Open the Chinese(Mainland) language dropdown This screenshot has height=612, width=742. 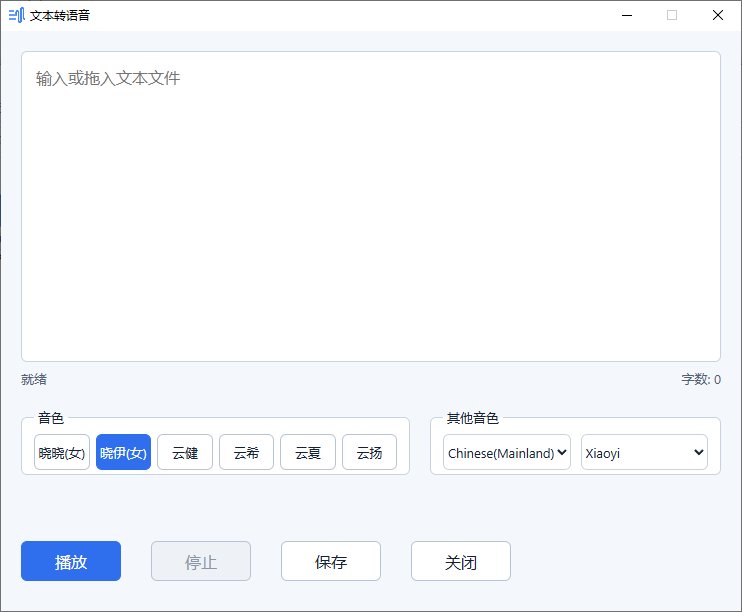click(507, 452)
